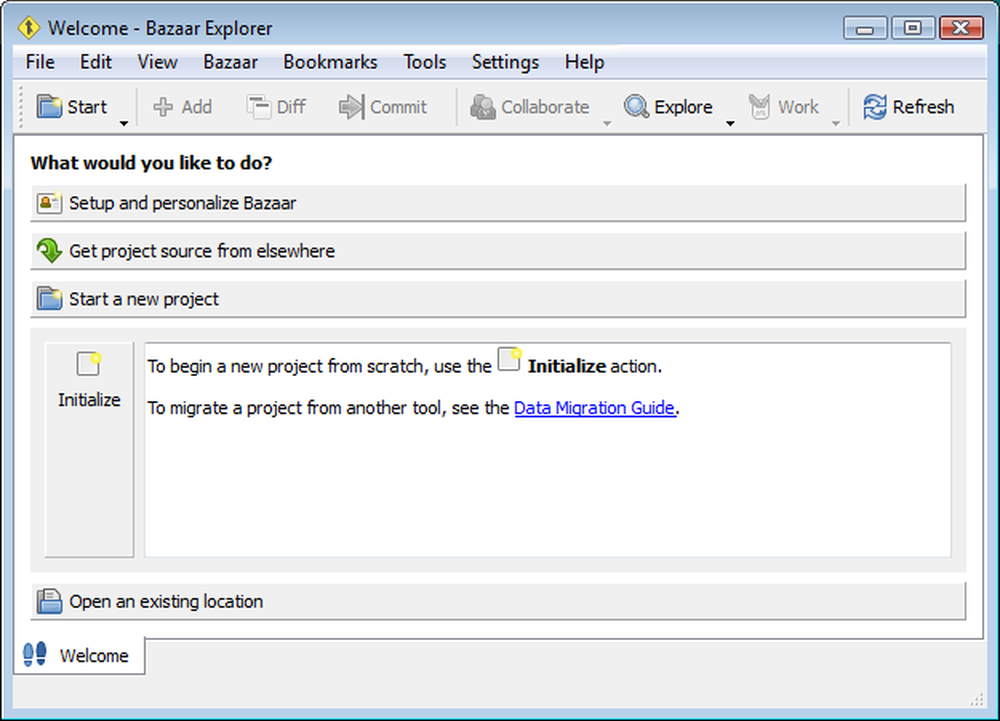Image resolution: width=1000 pixels, height=721 pixels.
Task: Open the Work dropdown arrow
Action: tap(835, 123)
